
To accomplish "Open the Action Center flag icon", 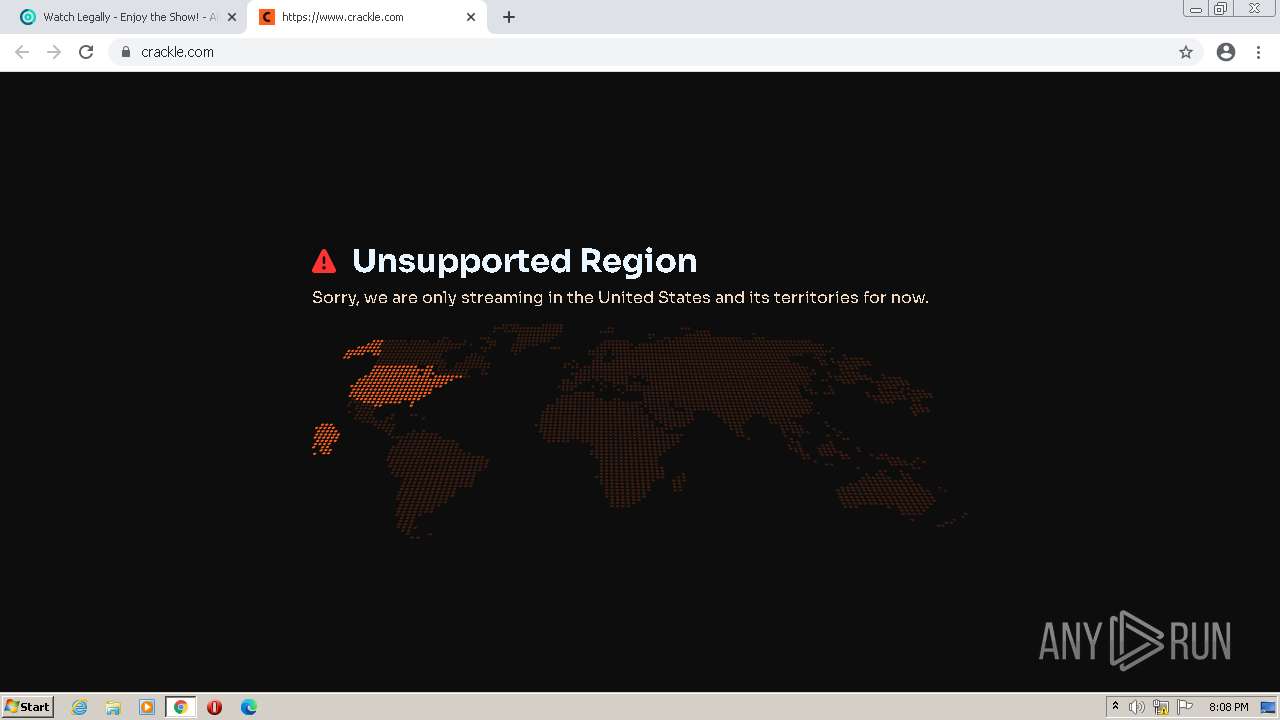I will (1185, 707).
